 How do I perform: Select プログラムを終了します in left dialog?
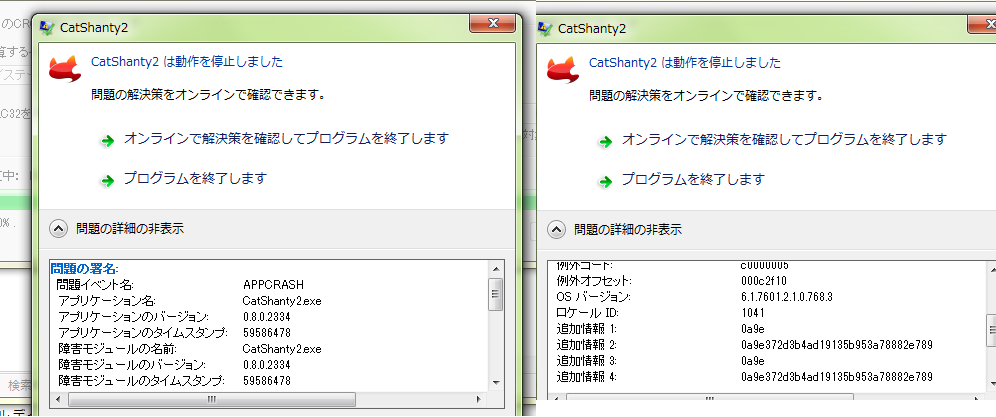[x=196, y=178]
